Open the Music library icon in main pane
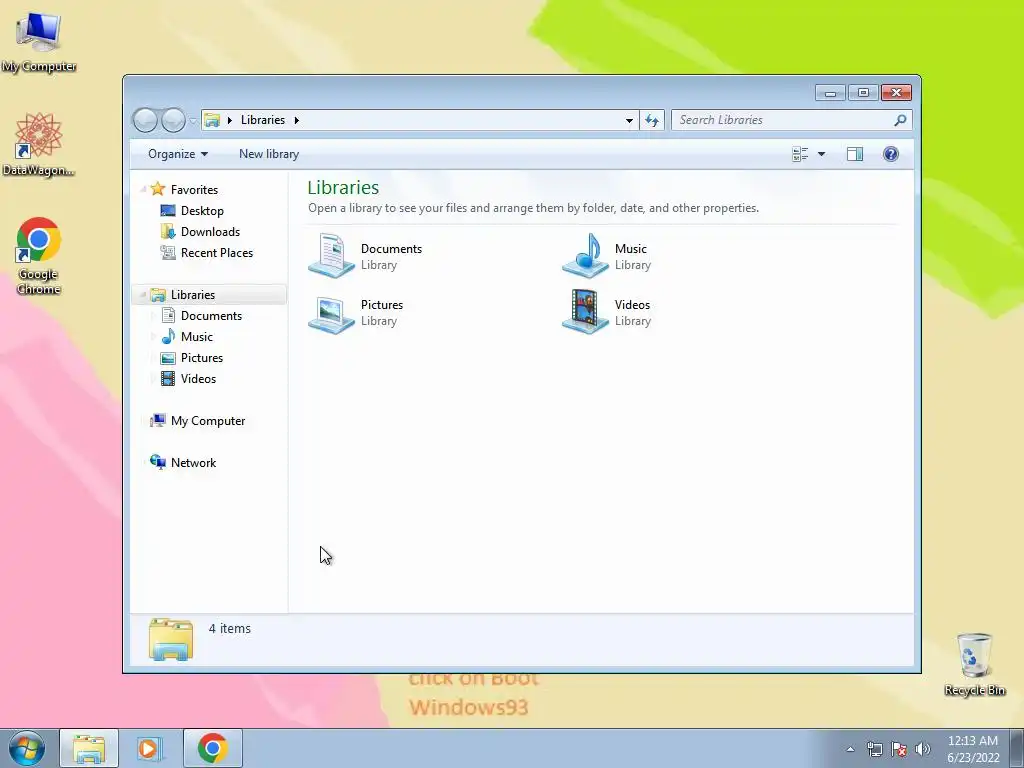 click(x=585, y=256)
